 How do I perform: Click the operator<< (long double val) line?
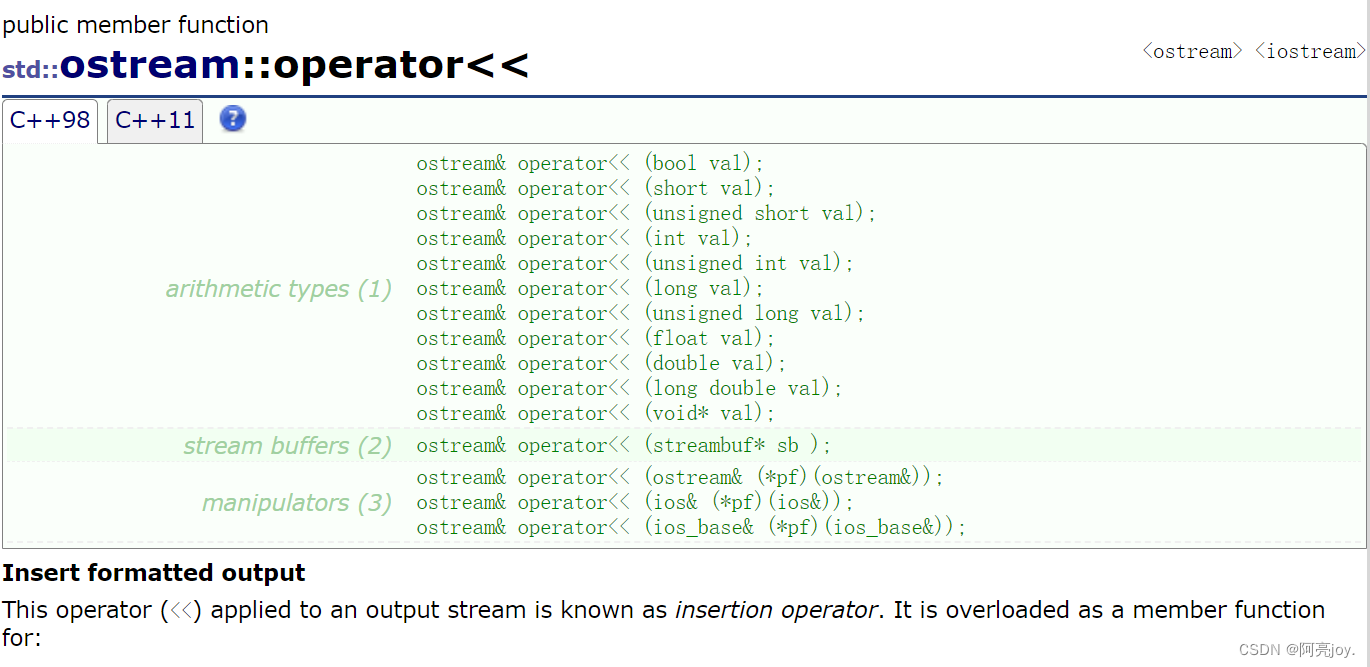pyautogui.click(x=629, y=389)
